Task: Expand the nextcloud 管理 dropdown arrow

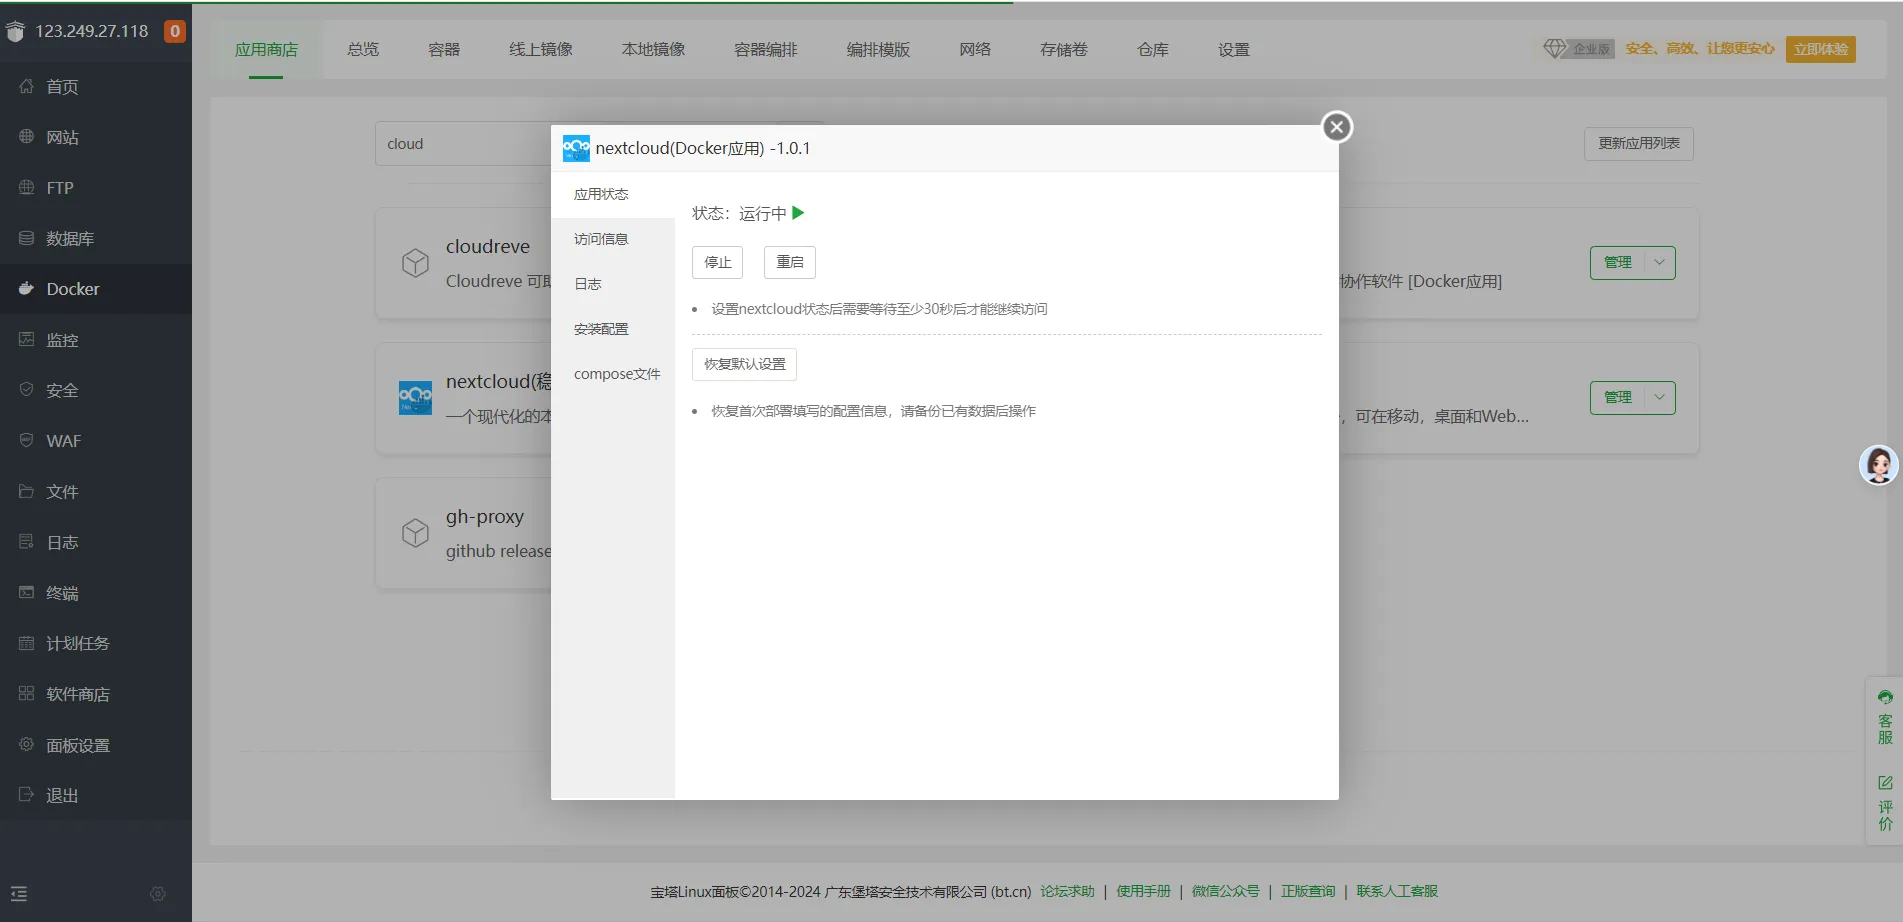Action: coord(1660,398)
